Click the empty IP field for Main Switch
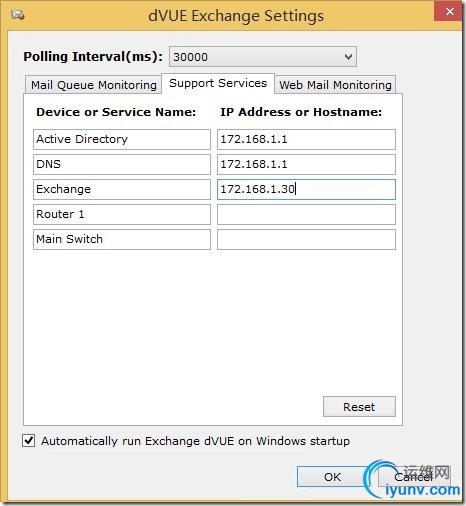Image resolution: width=466 pixels, height=506 pixels. pos(306,239)
